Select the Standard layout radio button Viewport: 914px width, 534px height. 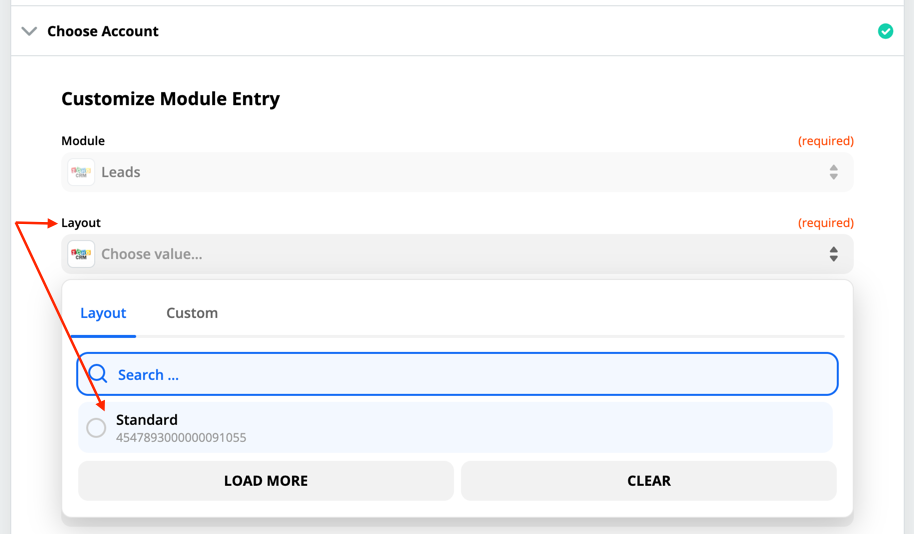pos(96,427)
